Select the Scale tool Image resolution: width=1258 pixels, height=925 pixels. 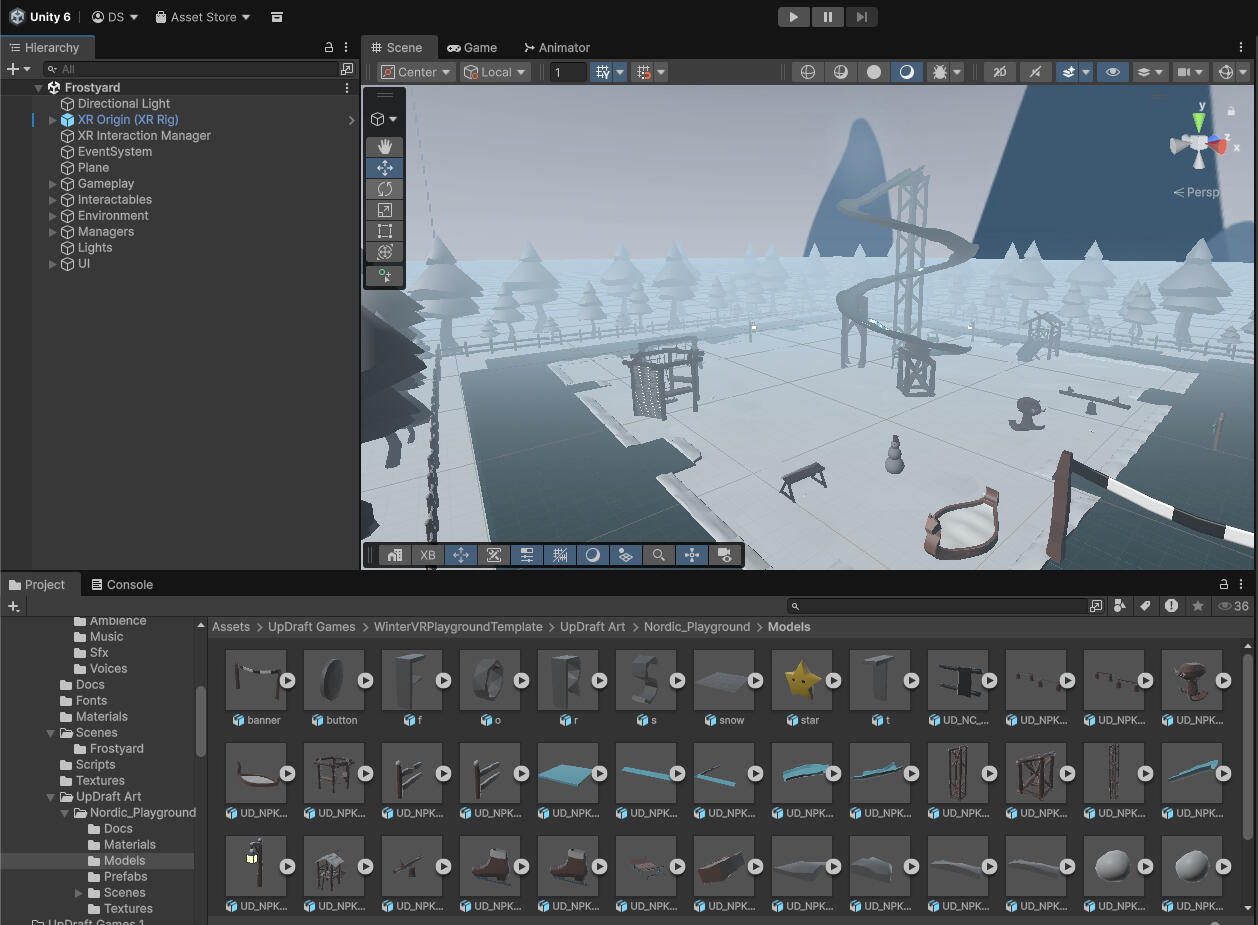[x=384, y=210]
